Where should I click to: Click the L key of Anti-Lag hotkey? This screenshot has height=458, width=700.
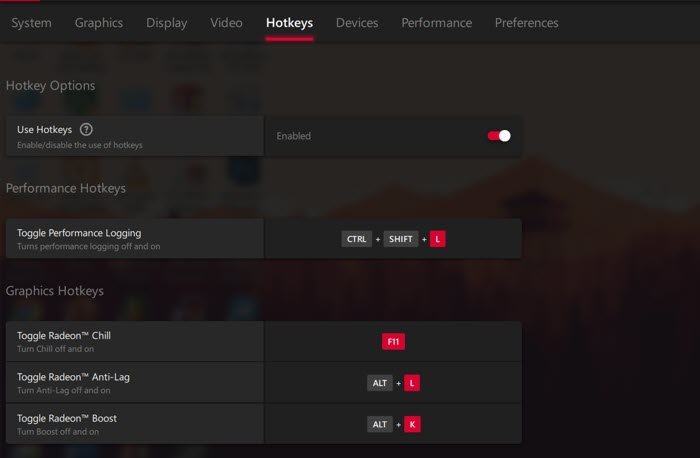[412, 383]
